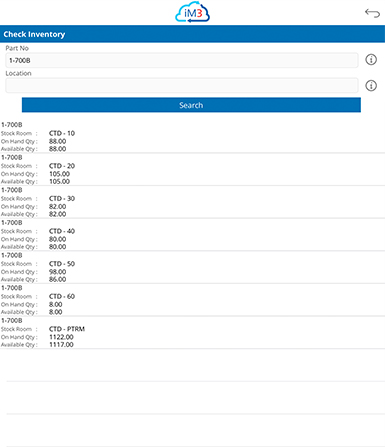Click the 105.00 on hand quantity
This screenshot has width=385, height=447.
[60, 174]
